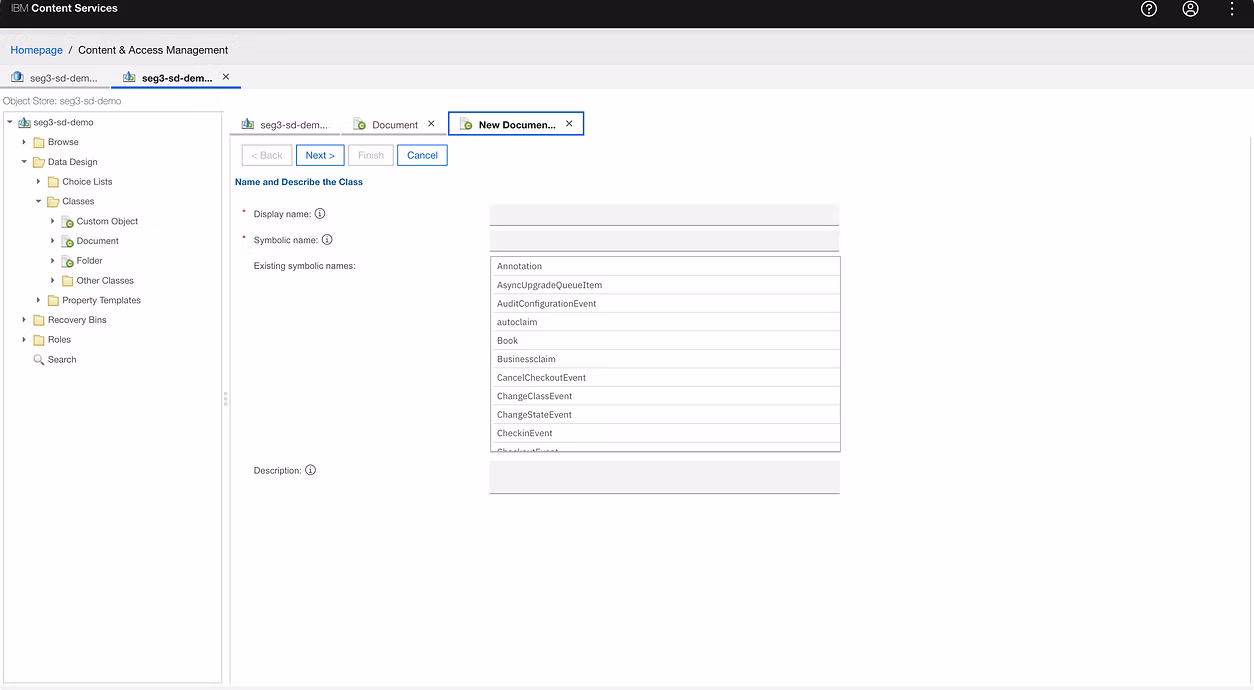1254x690 pixels.
Task: Expand the Custom Object node
Action: tap(53, 221)
